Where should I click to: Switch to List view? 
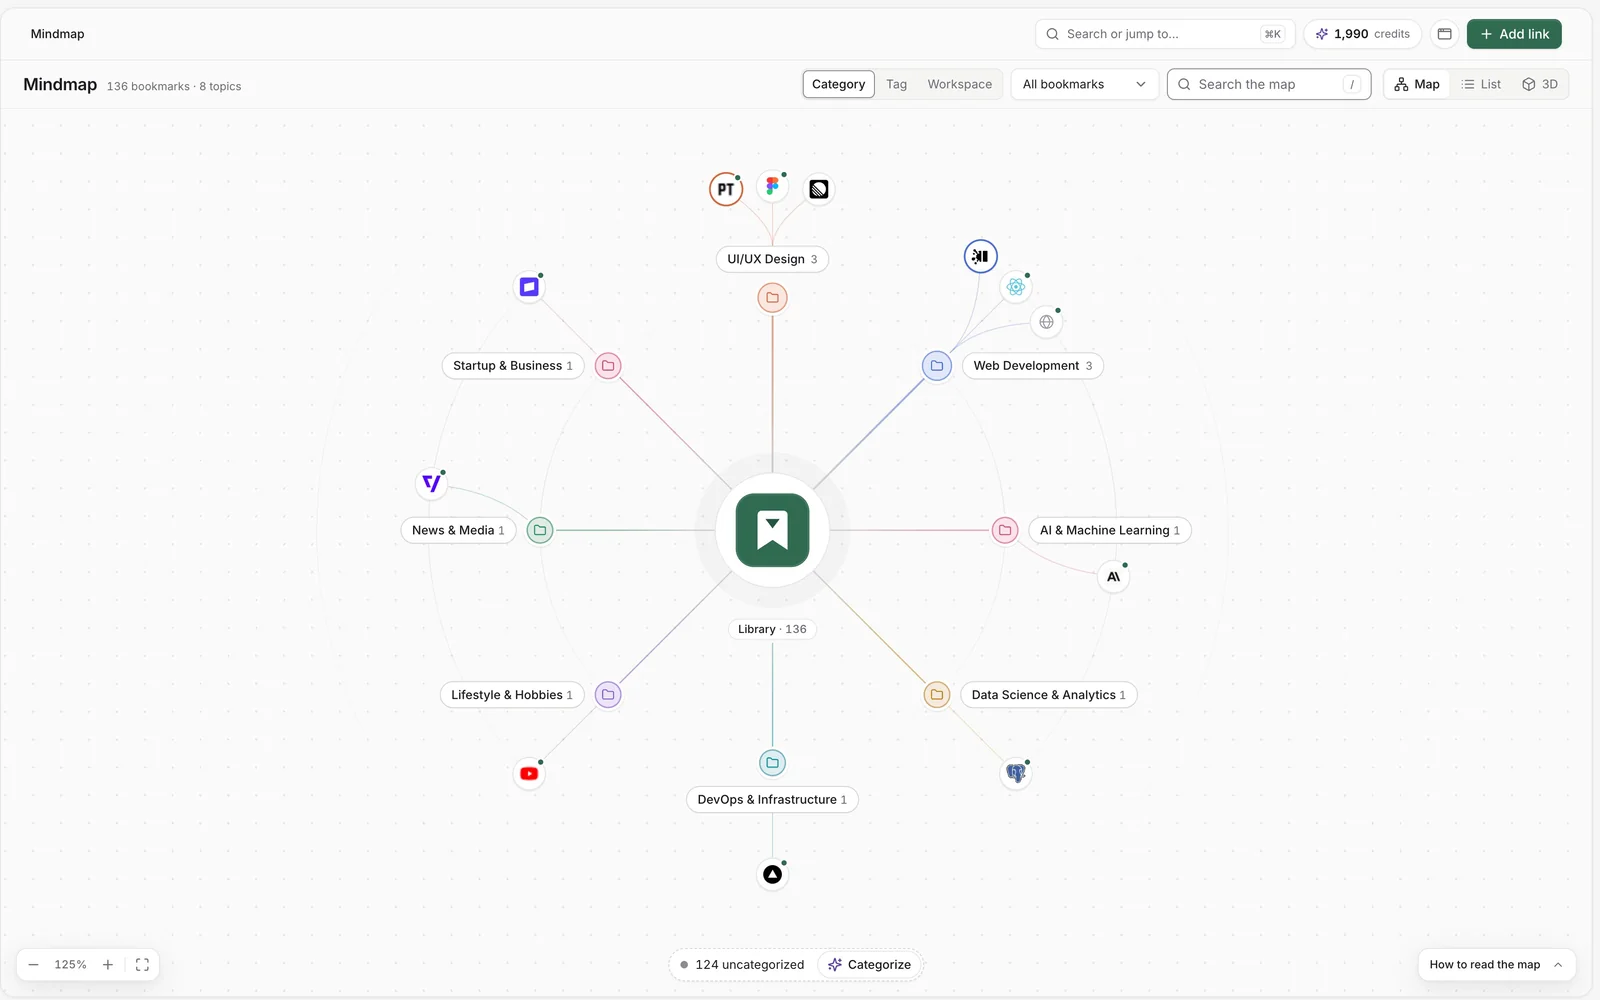tap(1481, 85)
